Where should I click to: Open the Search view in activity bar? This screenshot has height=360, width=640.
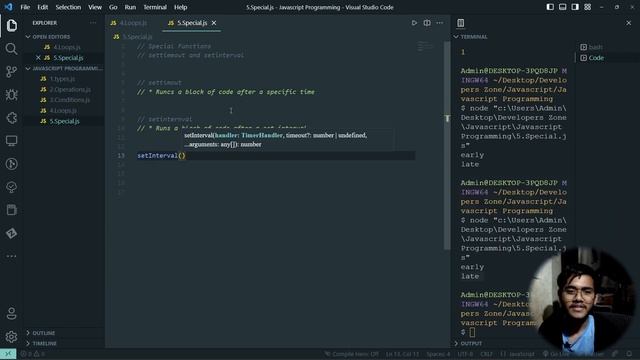[11, 49]
